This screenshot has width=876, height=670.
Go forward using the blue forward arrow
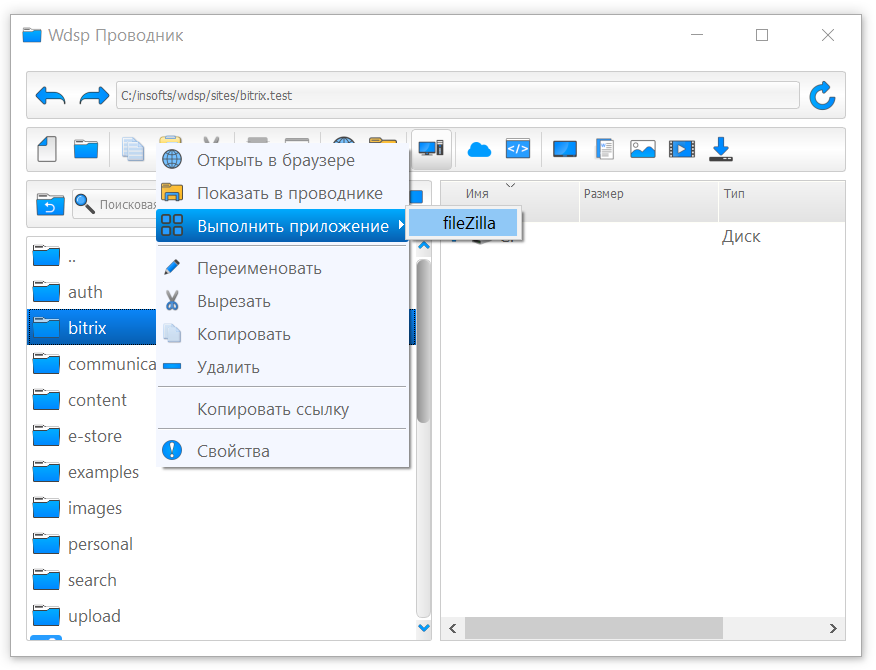coord(94,96)
